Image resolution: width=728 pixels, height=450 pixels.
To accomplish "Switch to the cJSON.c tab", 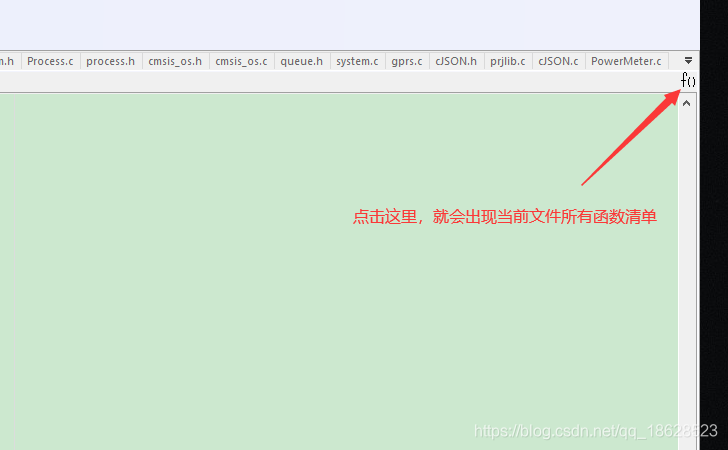I will coord(558,61).
